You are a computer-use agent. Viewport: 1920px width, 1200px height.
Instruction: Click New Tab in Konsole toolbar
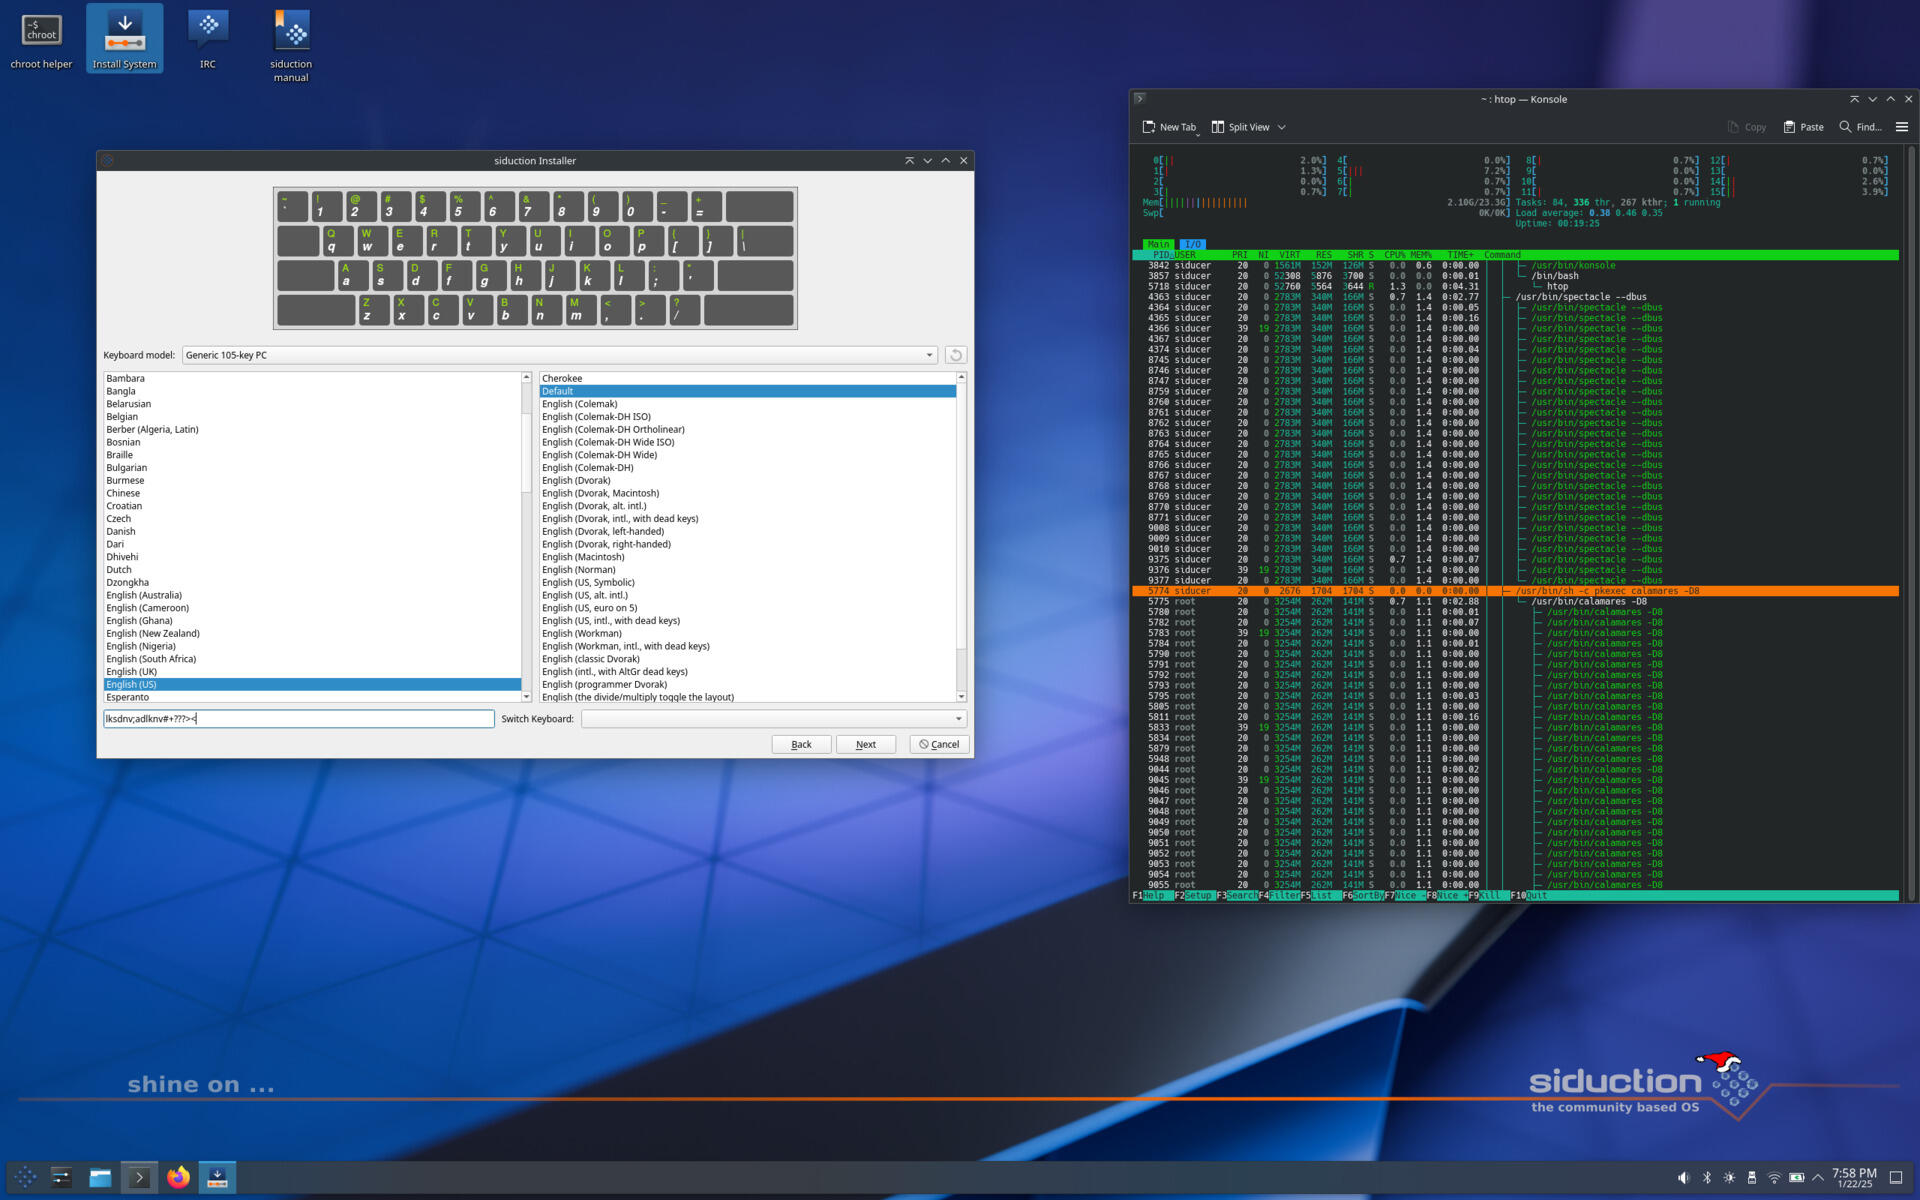tap(1169, 127)
